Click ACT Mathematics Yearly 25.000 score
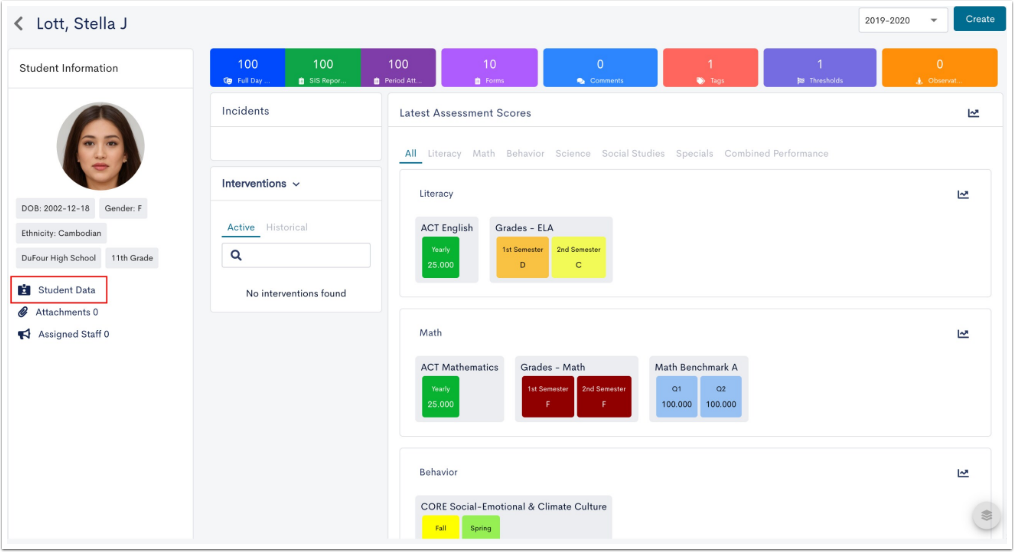Viewport: 1014px width, 552px height. click(440, 397)
